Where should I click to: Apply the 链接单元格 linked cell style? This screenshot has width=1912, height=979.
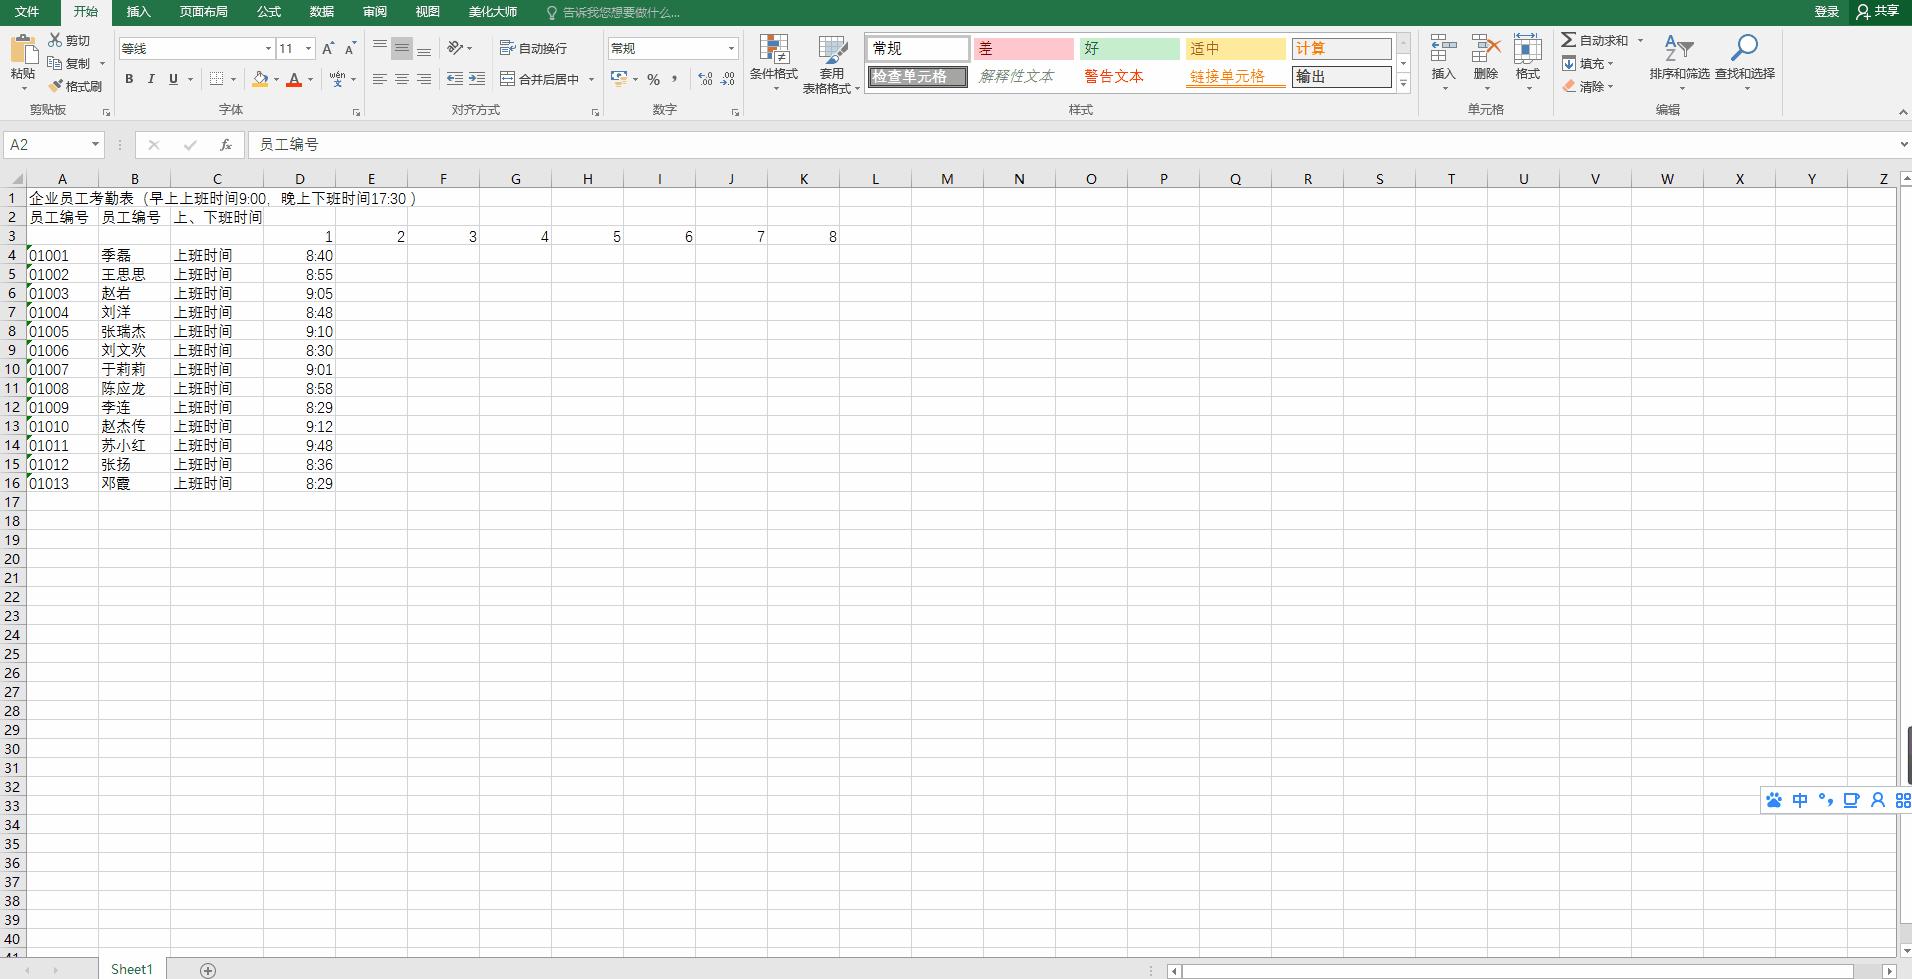coord(1236,77)
